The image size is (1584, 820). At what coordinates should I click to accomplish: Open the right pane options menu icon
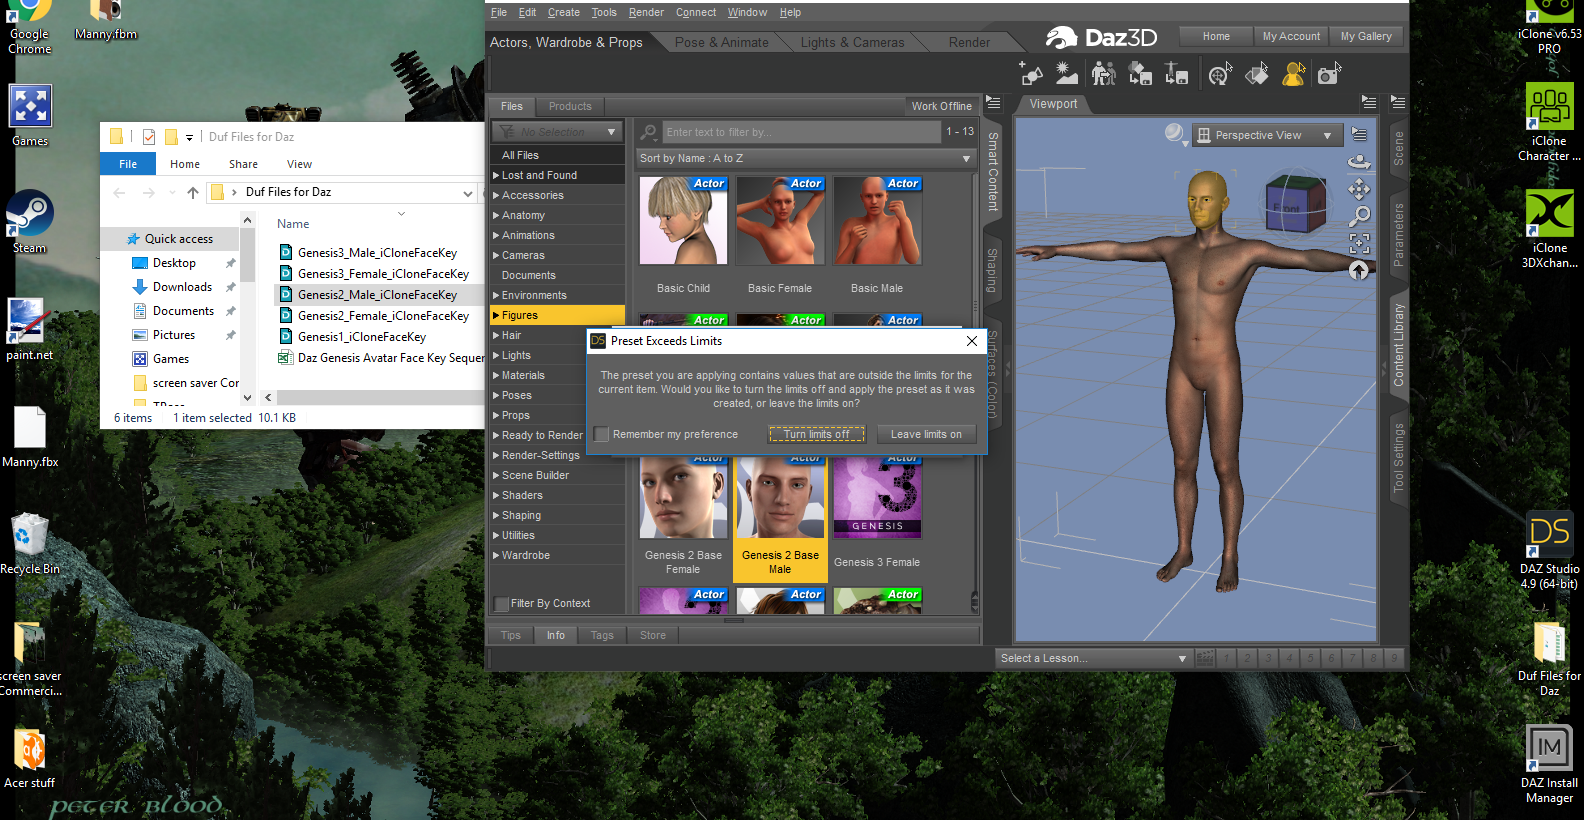[x=1398, y=103]
